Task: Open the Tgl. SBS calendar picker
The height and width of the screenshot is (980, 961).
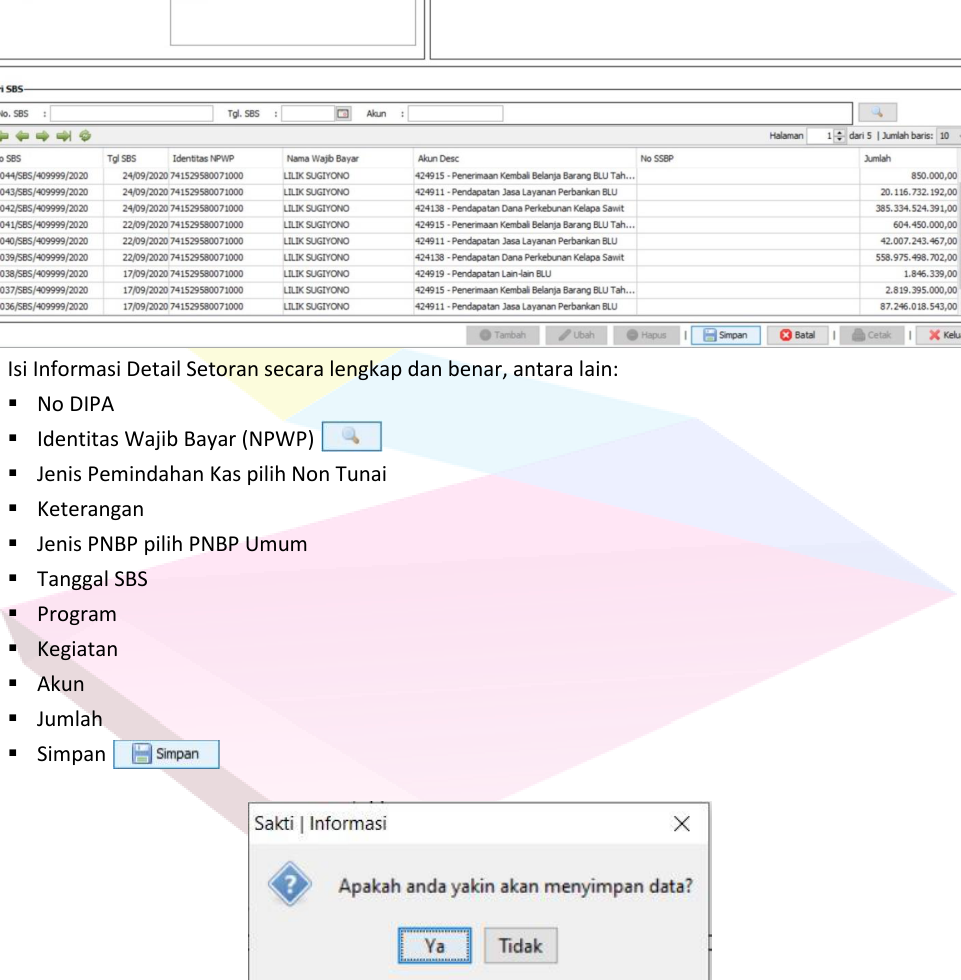Action: tap(343, 114)
